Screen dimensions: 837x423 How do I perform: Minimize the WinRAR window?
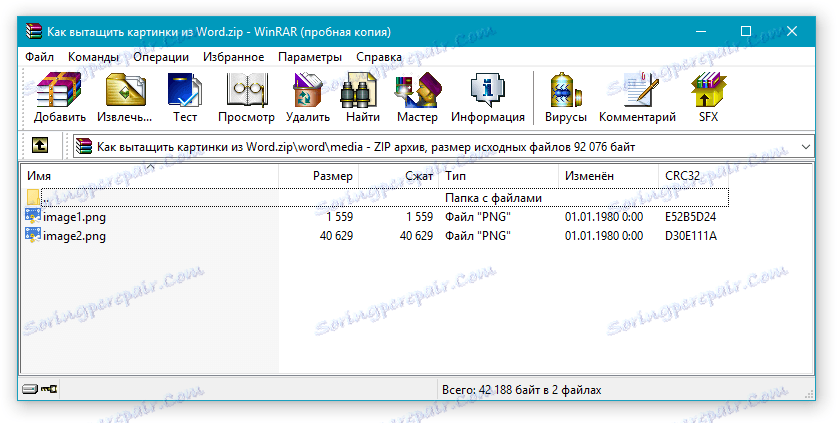(x=701, y=32)
